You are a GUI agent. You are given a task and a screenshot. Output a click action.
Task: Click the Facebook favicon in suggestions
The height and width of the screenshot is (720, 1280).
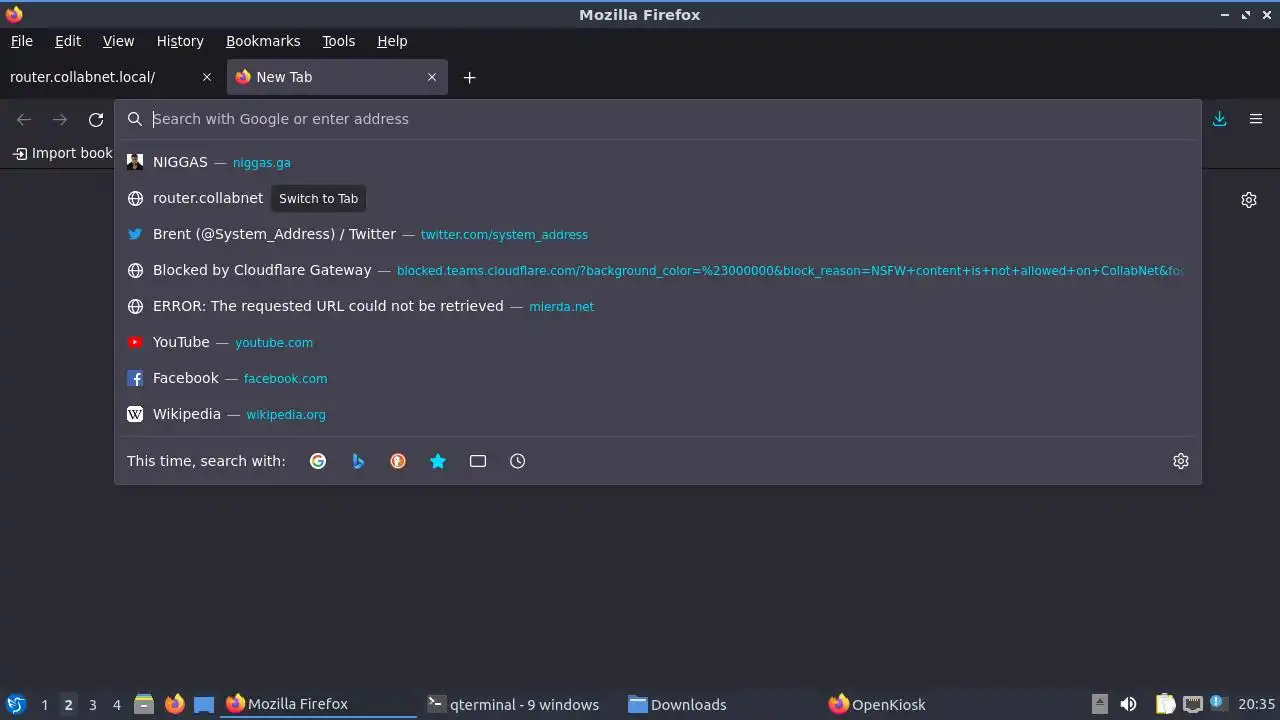click(135, 378)
